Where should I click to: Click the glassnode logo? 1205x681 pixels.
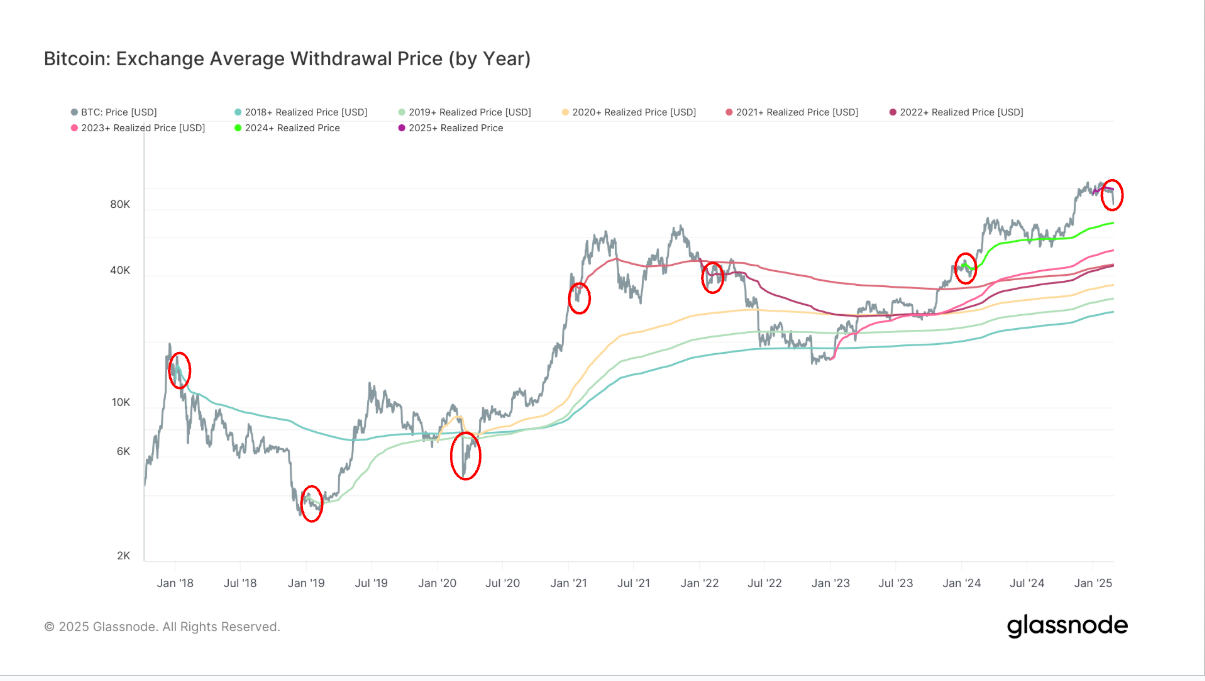(1067, 627)
